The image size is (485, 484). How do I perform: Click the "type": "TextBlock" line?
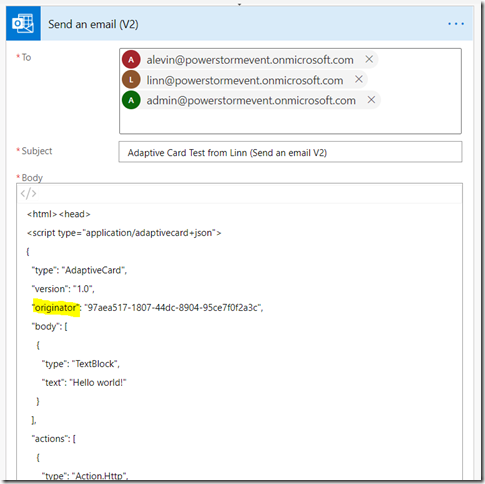pos(80,364)
